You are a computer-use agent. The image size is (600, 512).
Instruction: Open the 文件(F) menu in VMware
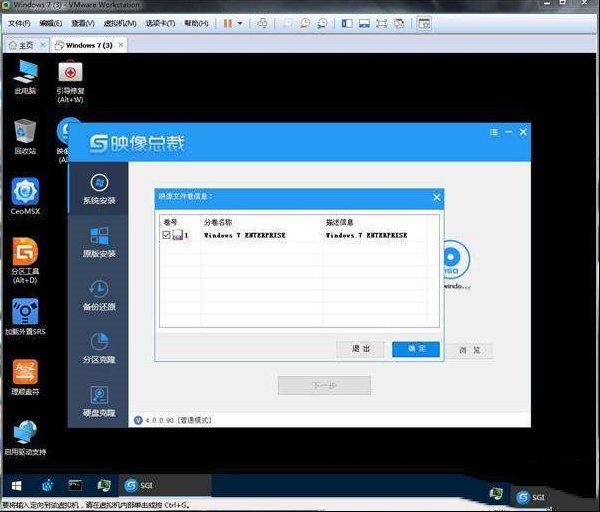click(x=19, y=23)
